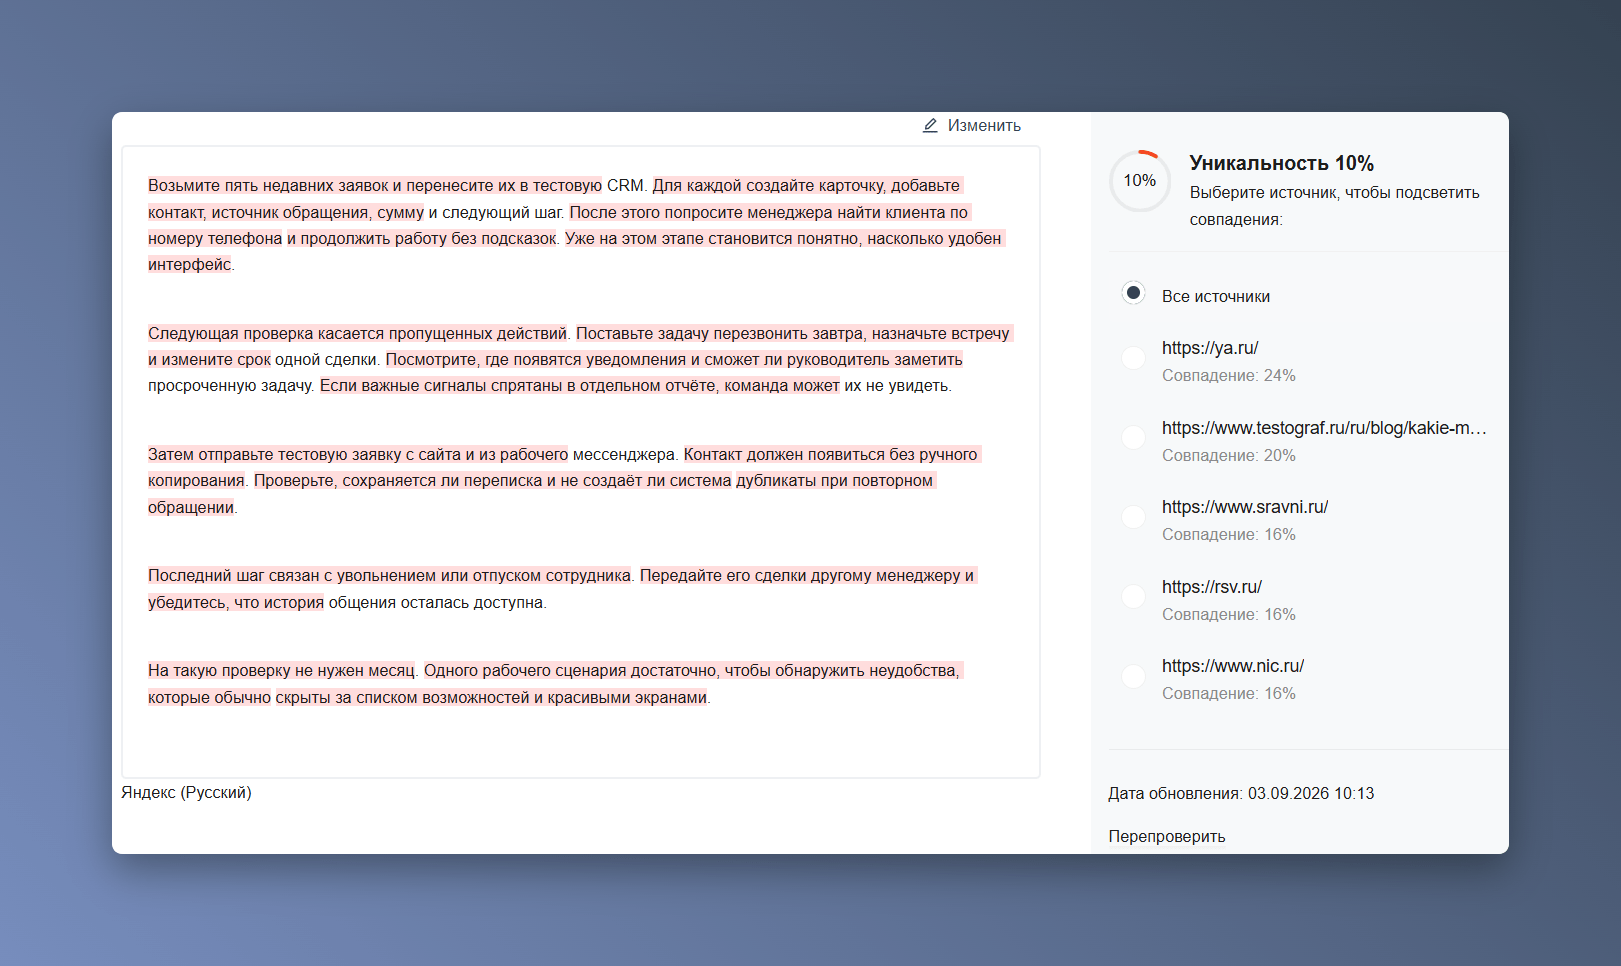1621x966 pixels.
Task: Select the https://ya.ru/ source radio
Action: [x=1133, y=358]
